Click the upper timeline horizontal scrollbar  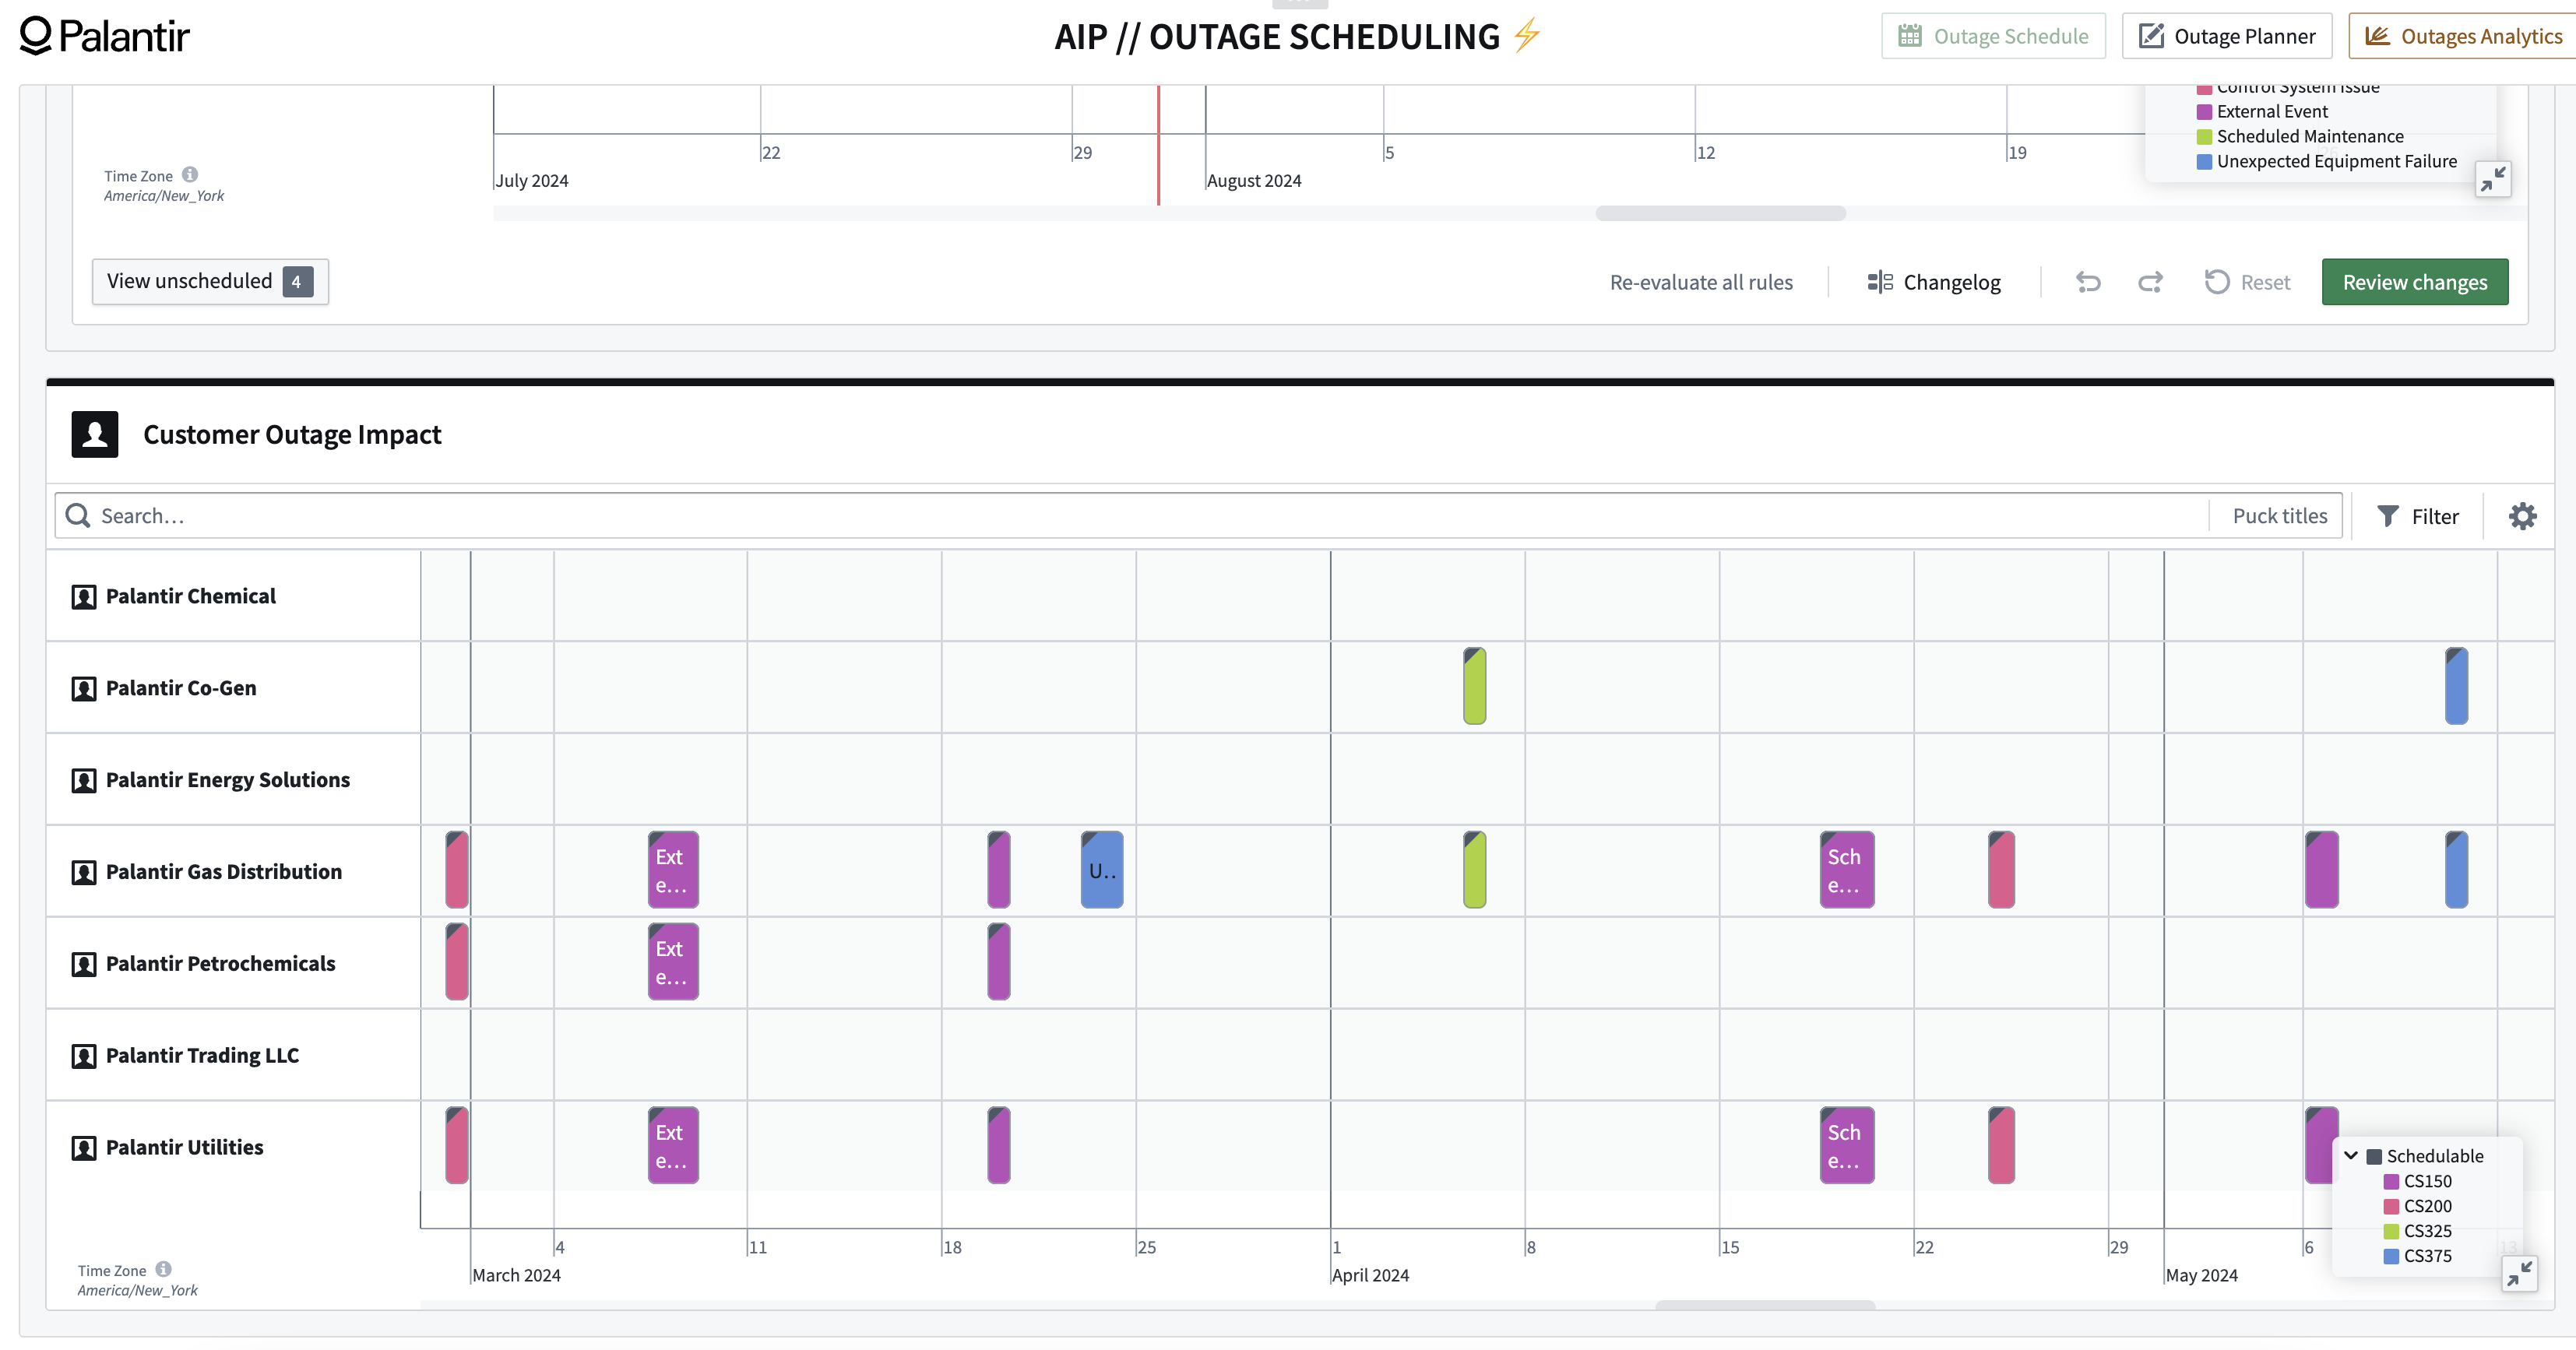(1721, 213)
